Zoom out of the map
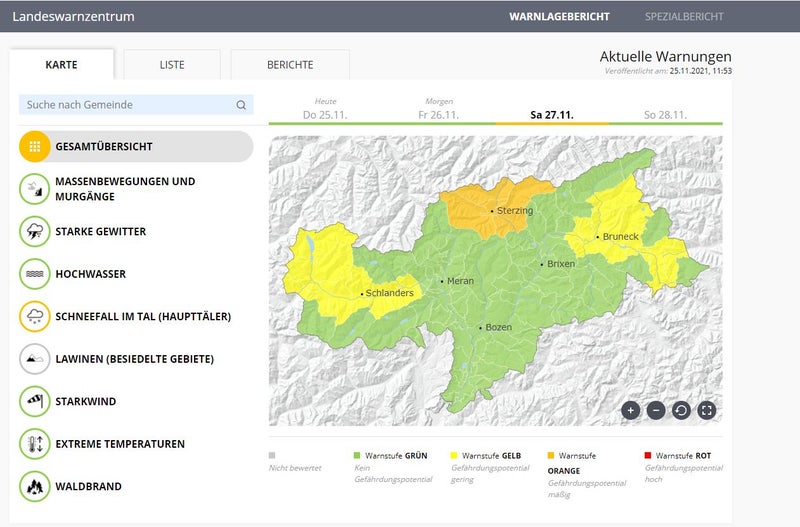Viewport: 800px width, 527px height. click(656, 410)
